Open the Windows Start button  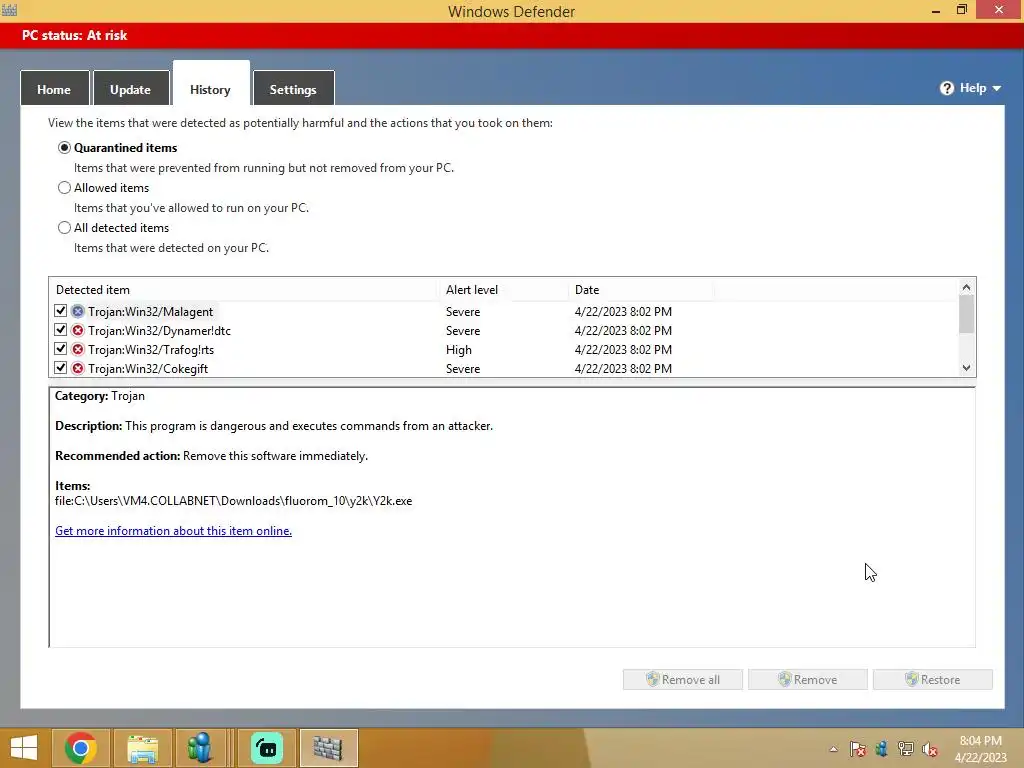tap(24, 748)
